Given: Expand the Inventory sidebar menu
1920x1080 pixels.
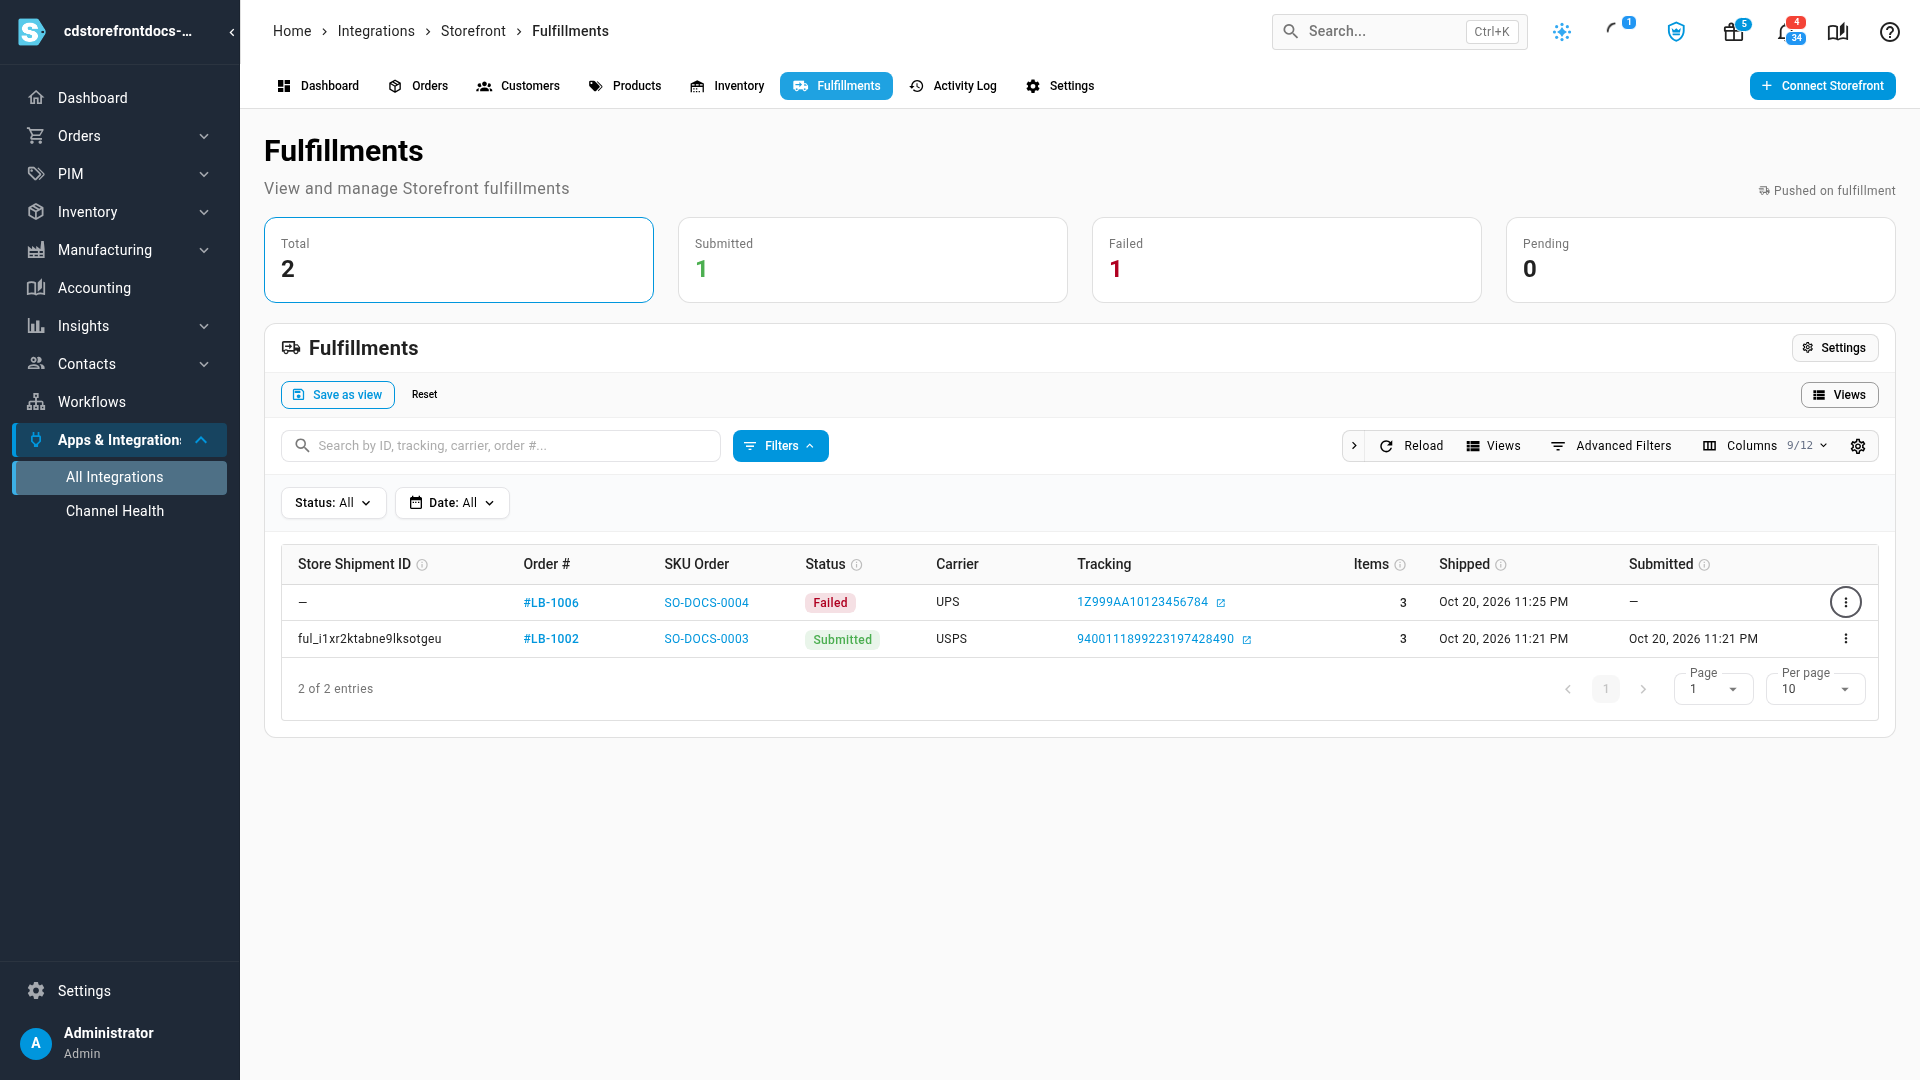Looking at the screenshot, I should pos(120,212).
